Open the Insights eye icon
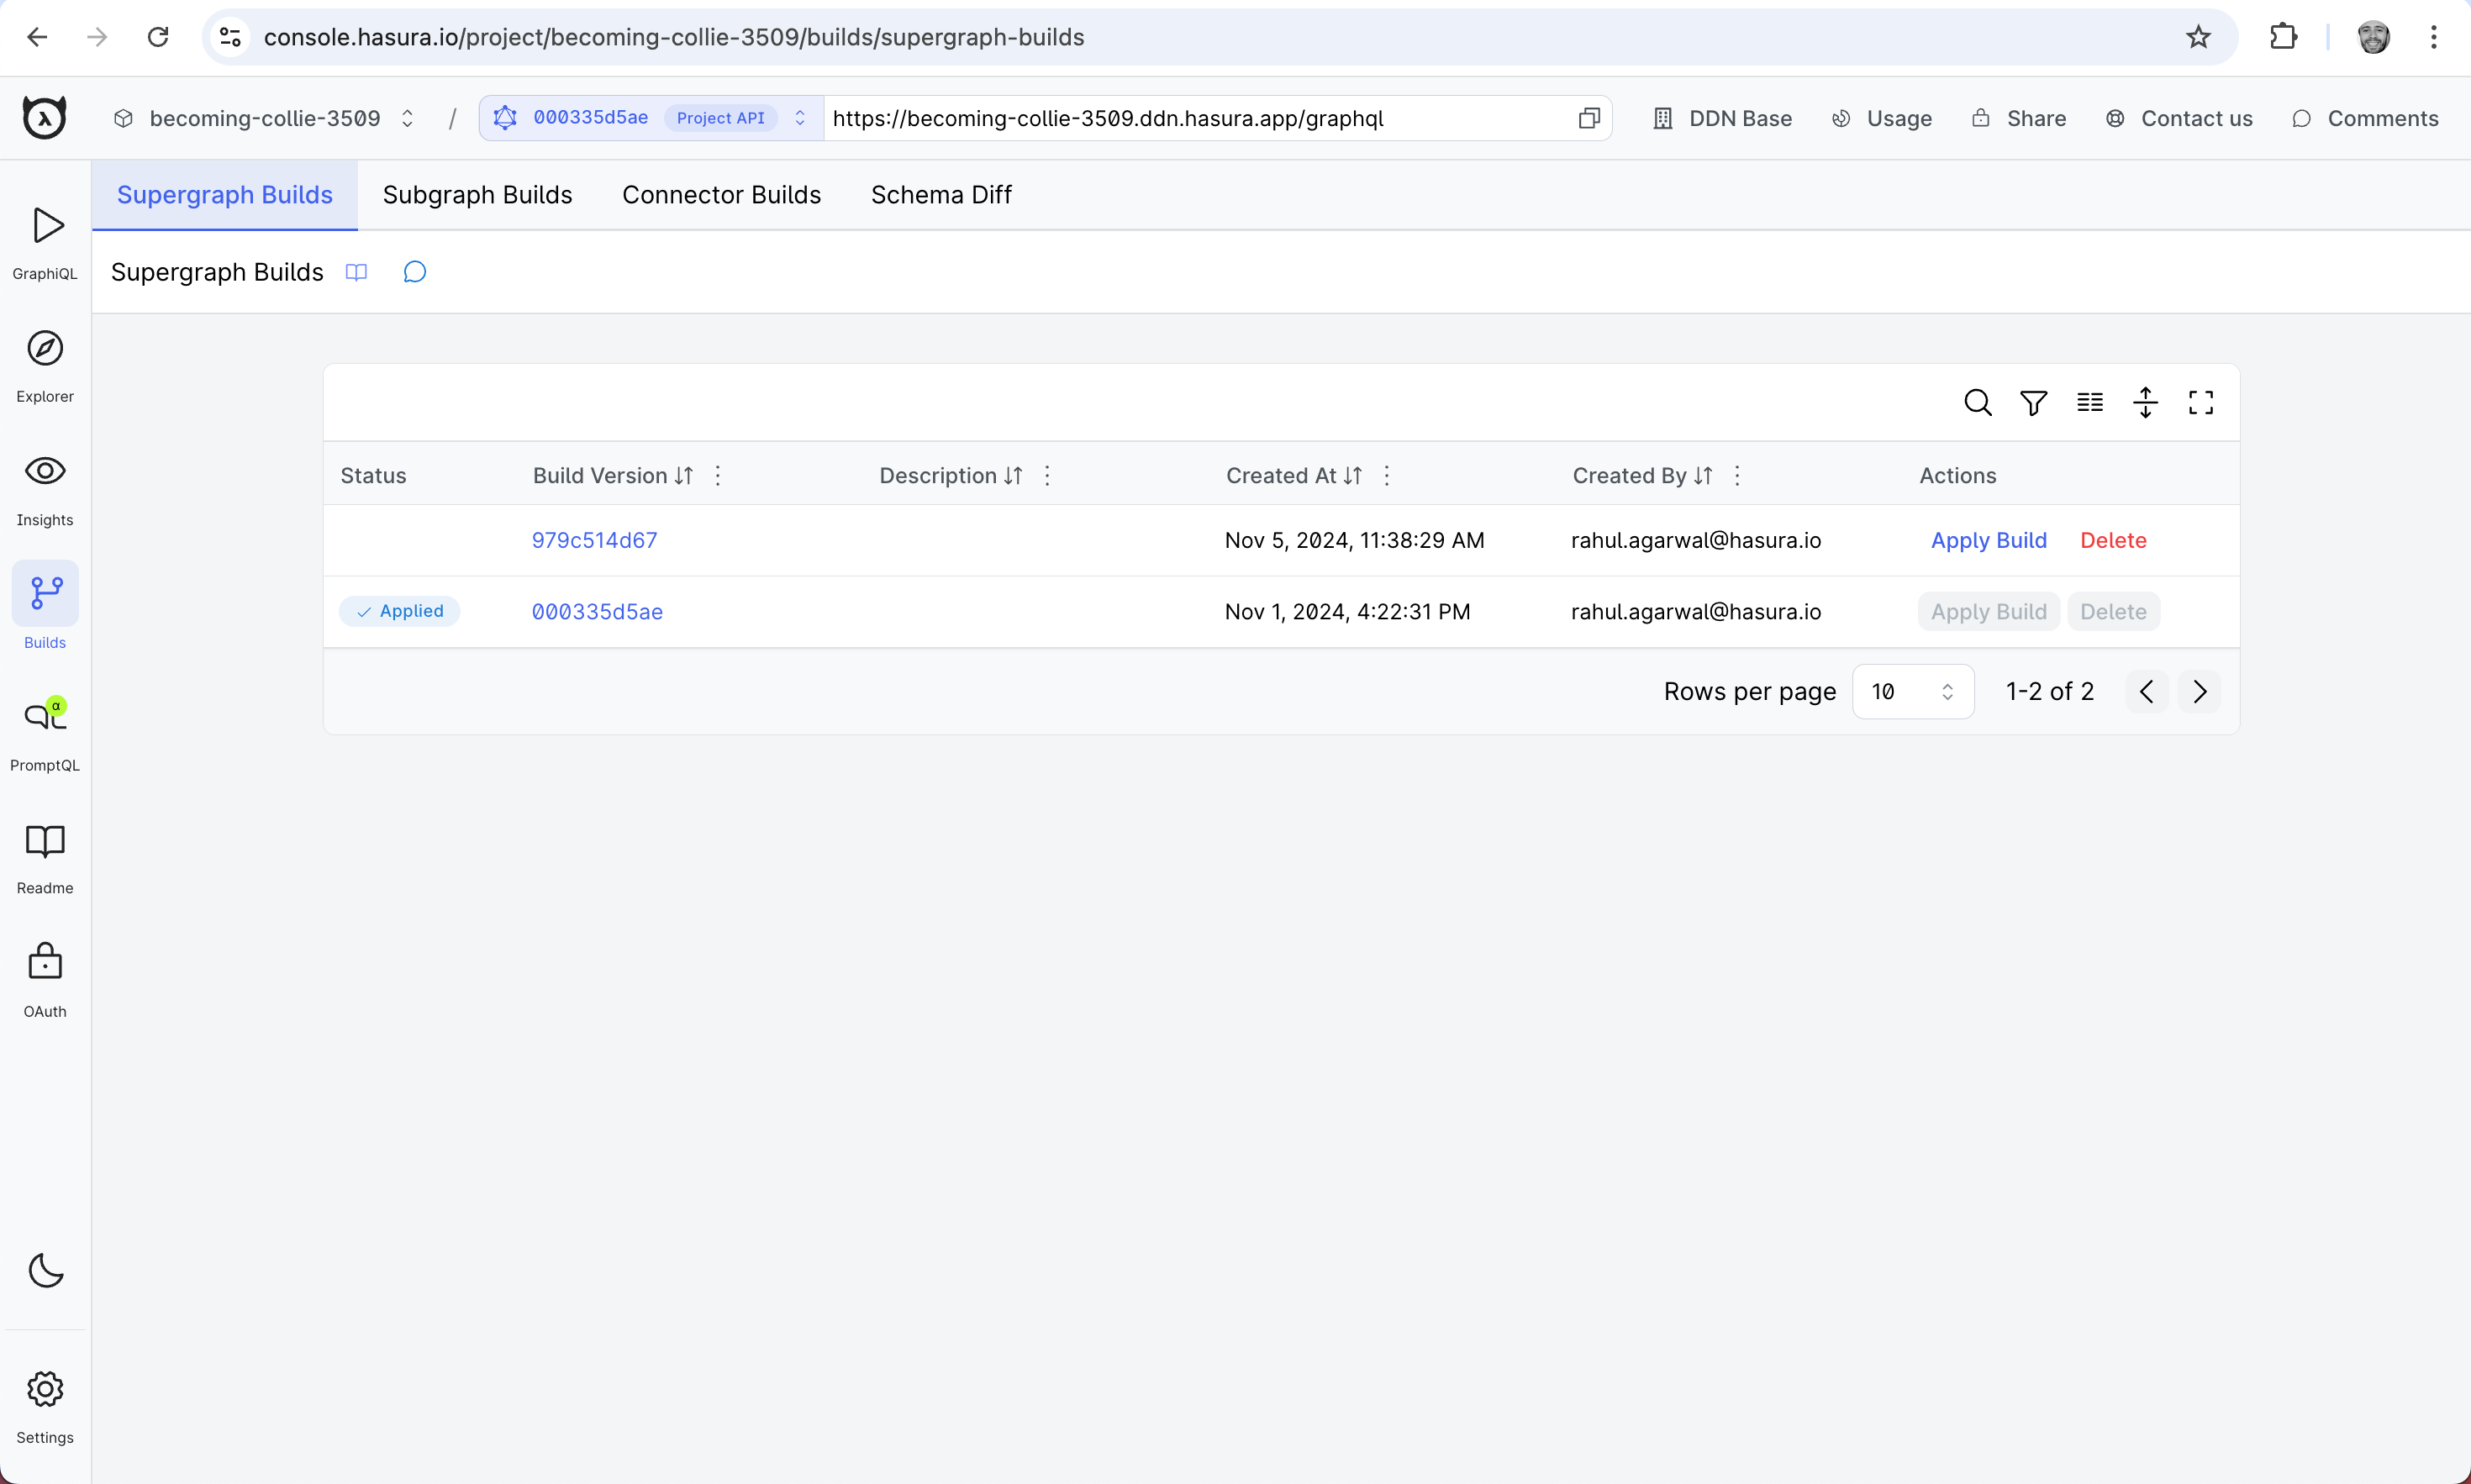2471x1484 pixels. pos(45,471)
